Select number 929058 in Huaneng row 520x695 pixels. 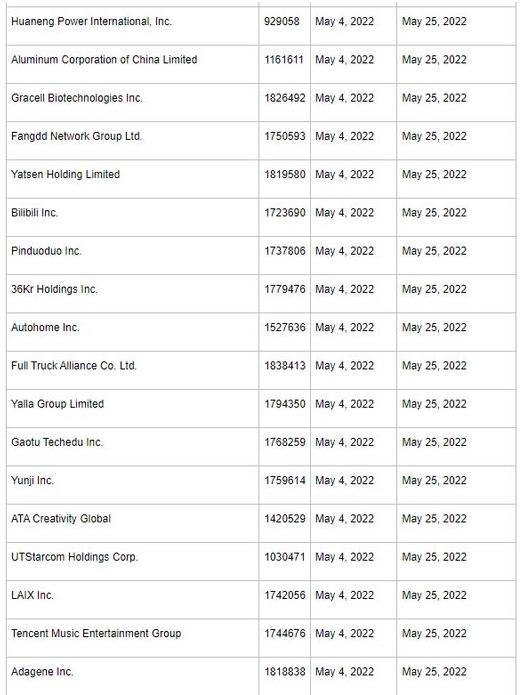coord(282,21)
